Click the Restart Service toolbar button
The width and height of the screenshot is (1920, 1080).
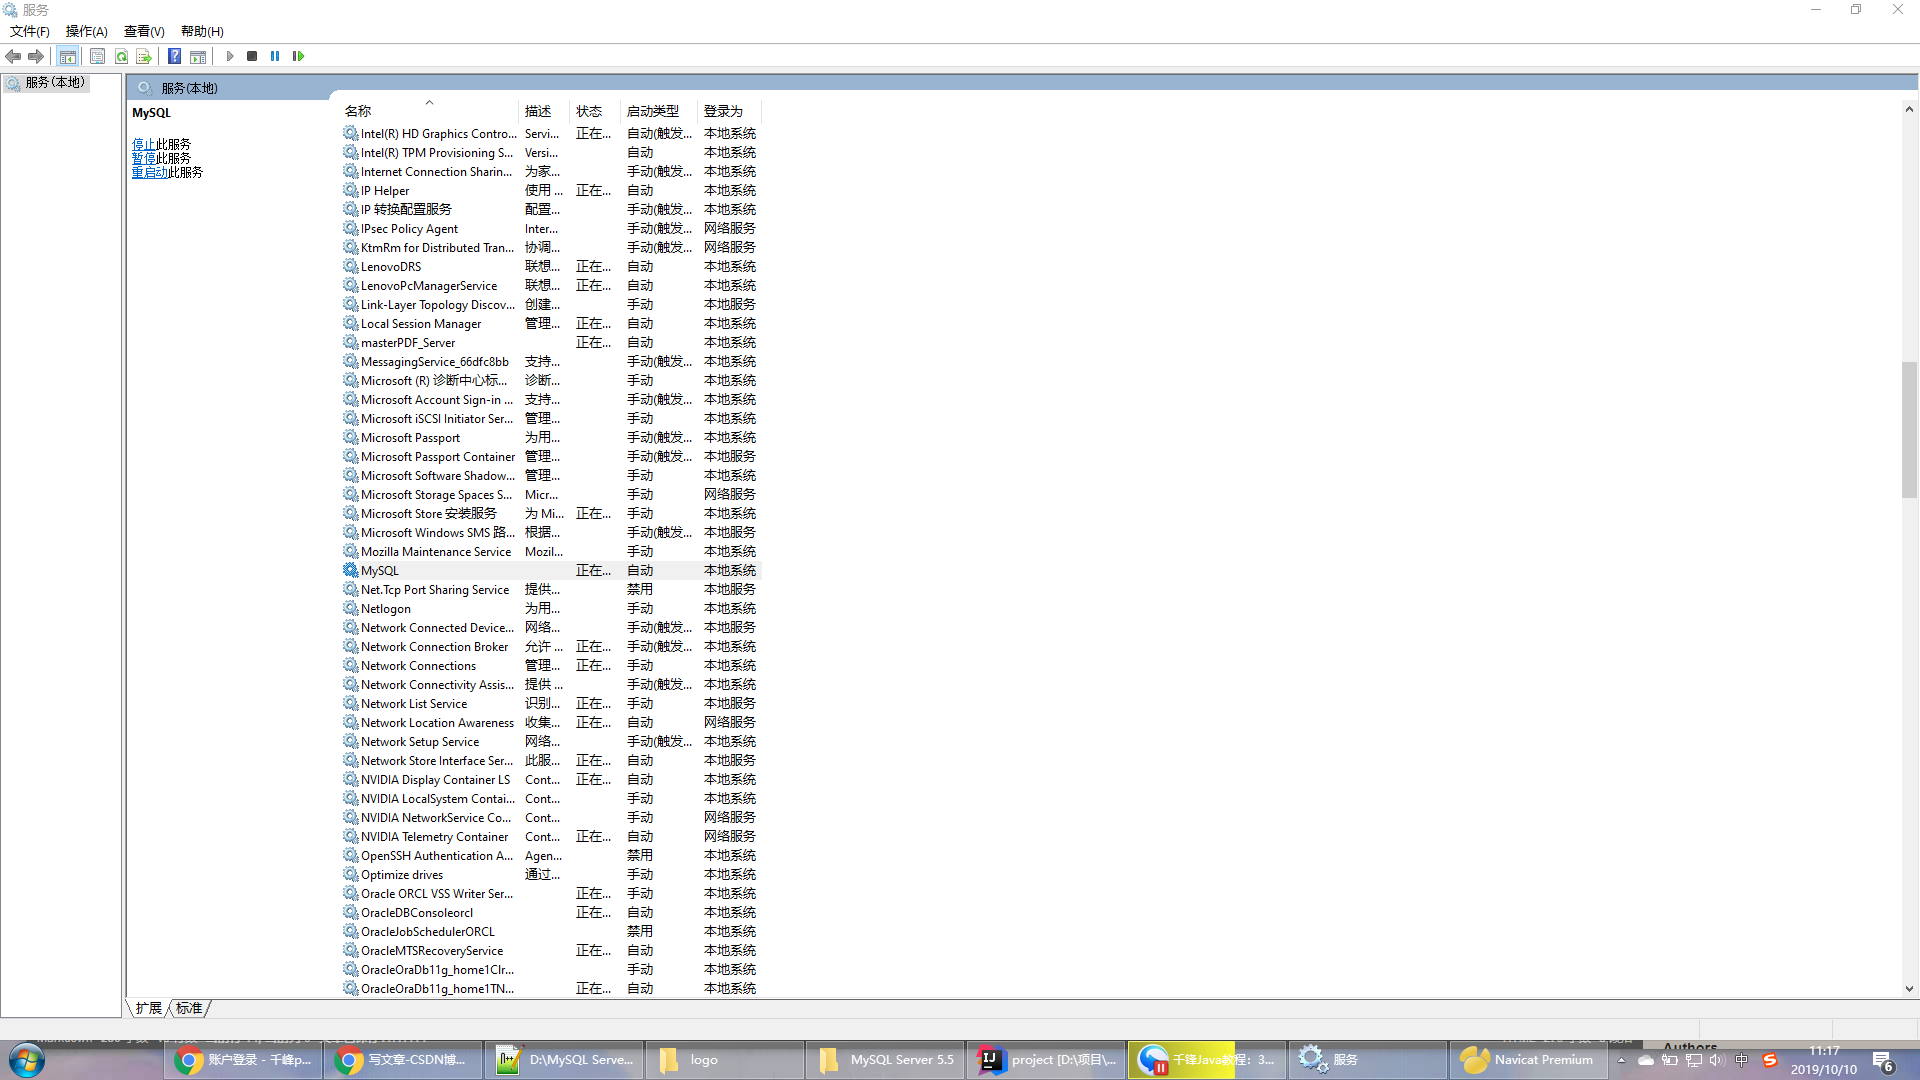[x=298, y=56]
